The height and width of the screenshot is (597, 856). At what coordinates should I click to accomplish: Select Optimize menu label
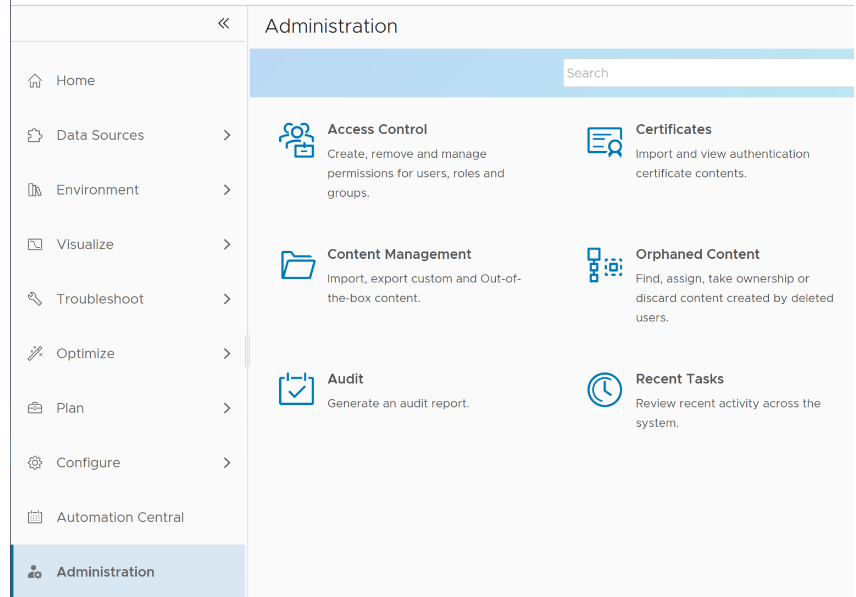[86, 354]
